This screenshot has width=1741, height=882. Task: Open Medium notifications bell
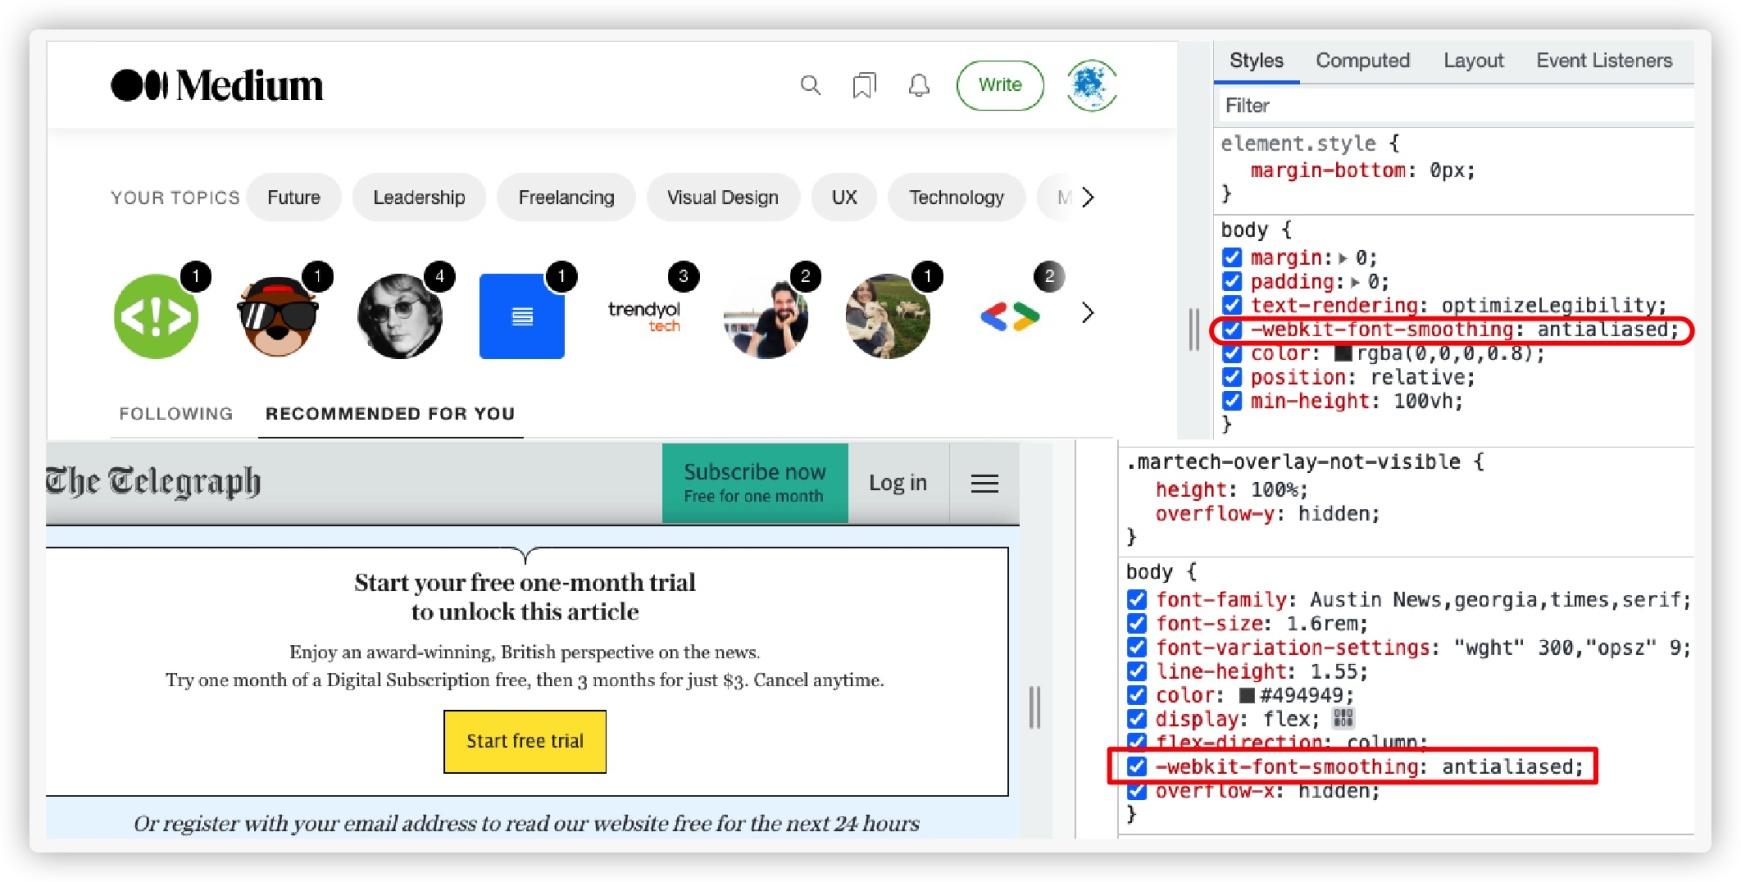pos(919,86)
